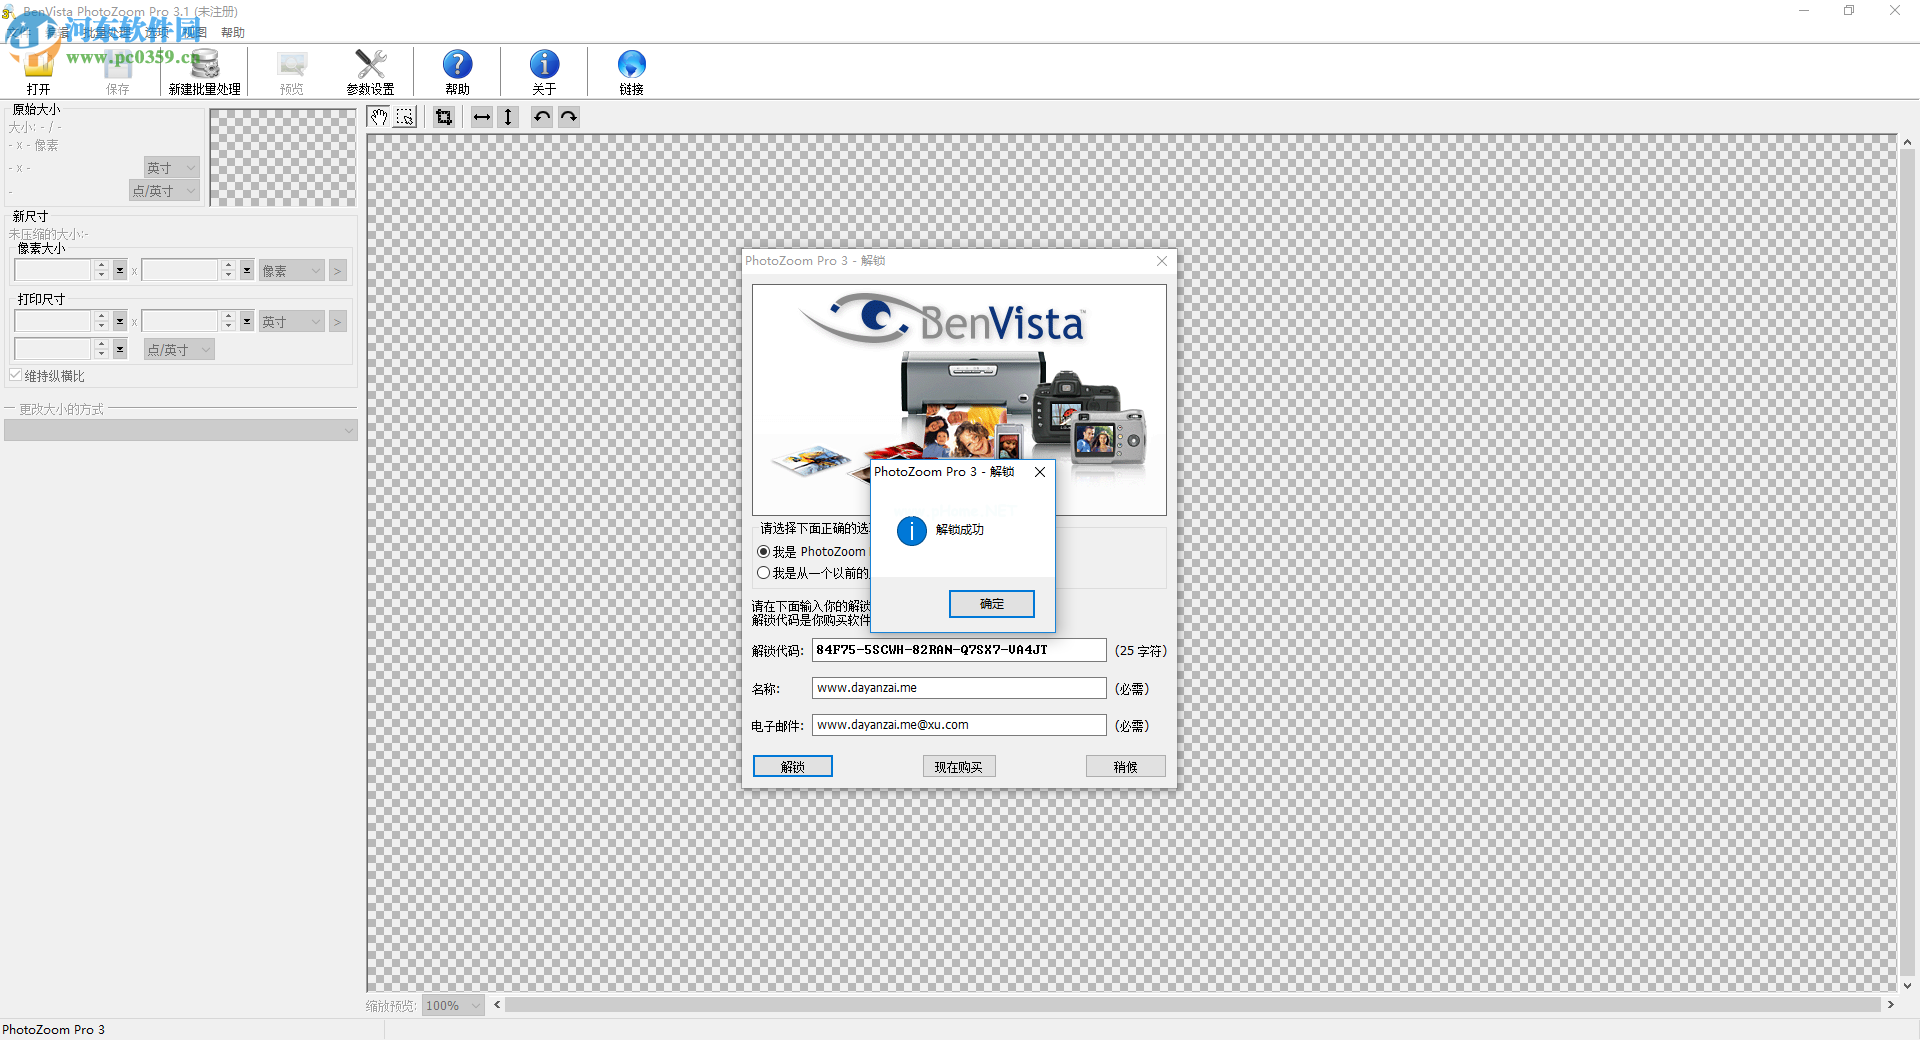Flip the image horizontally
The width and height of the screenshot is (1920, 1040).
482,117
